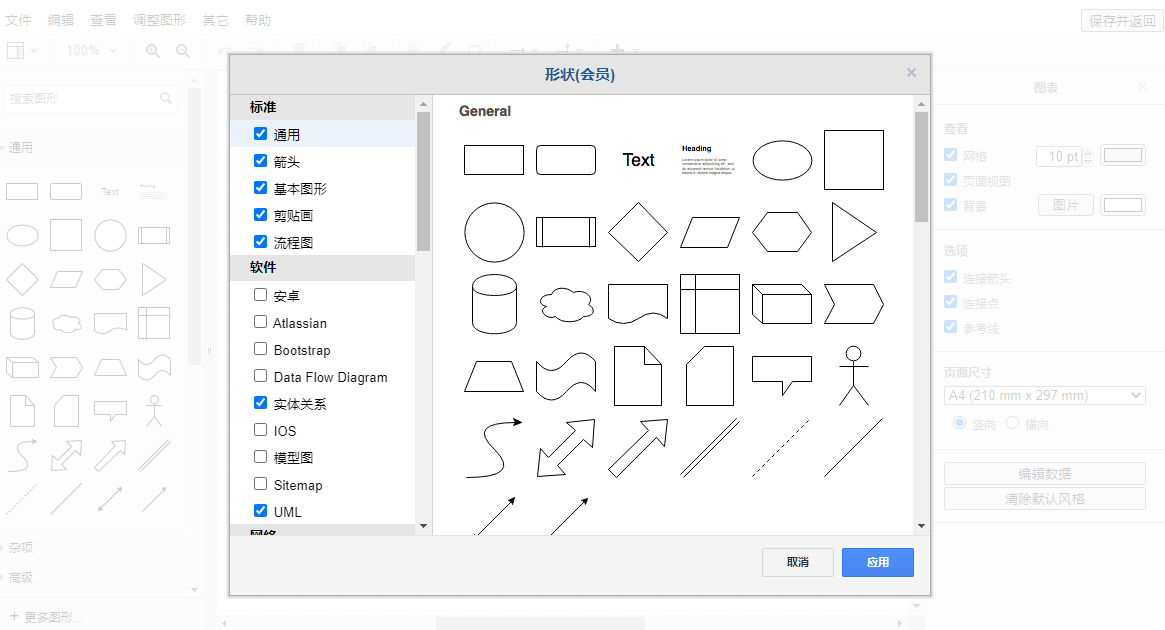Enable the Data Flow Diagram checkbox
Screen dimensions: 1165x630
(260, 376)
